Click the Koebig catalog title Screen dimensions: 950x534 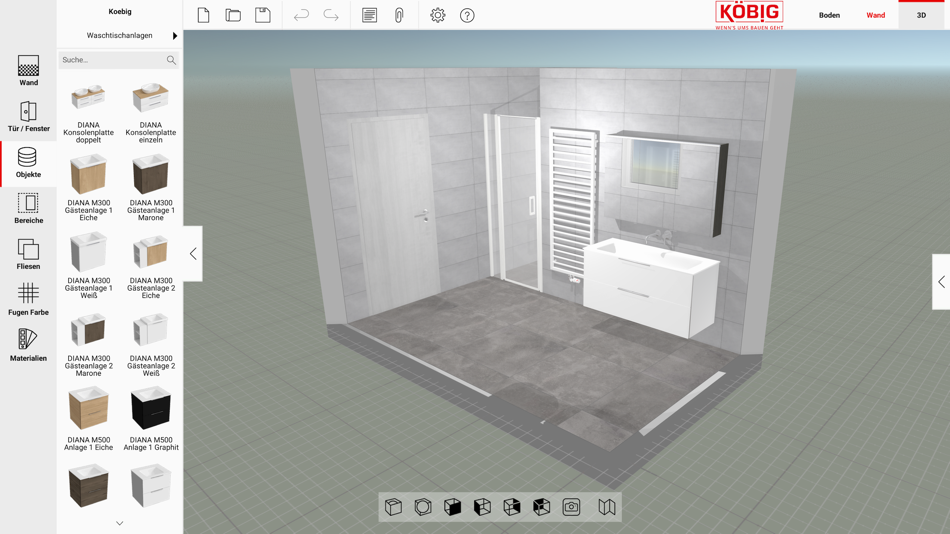[x=120, y=12]
